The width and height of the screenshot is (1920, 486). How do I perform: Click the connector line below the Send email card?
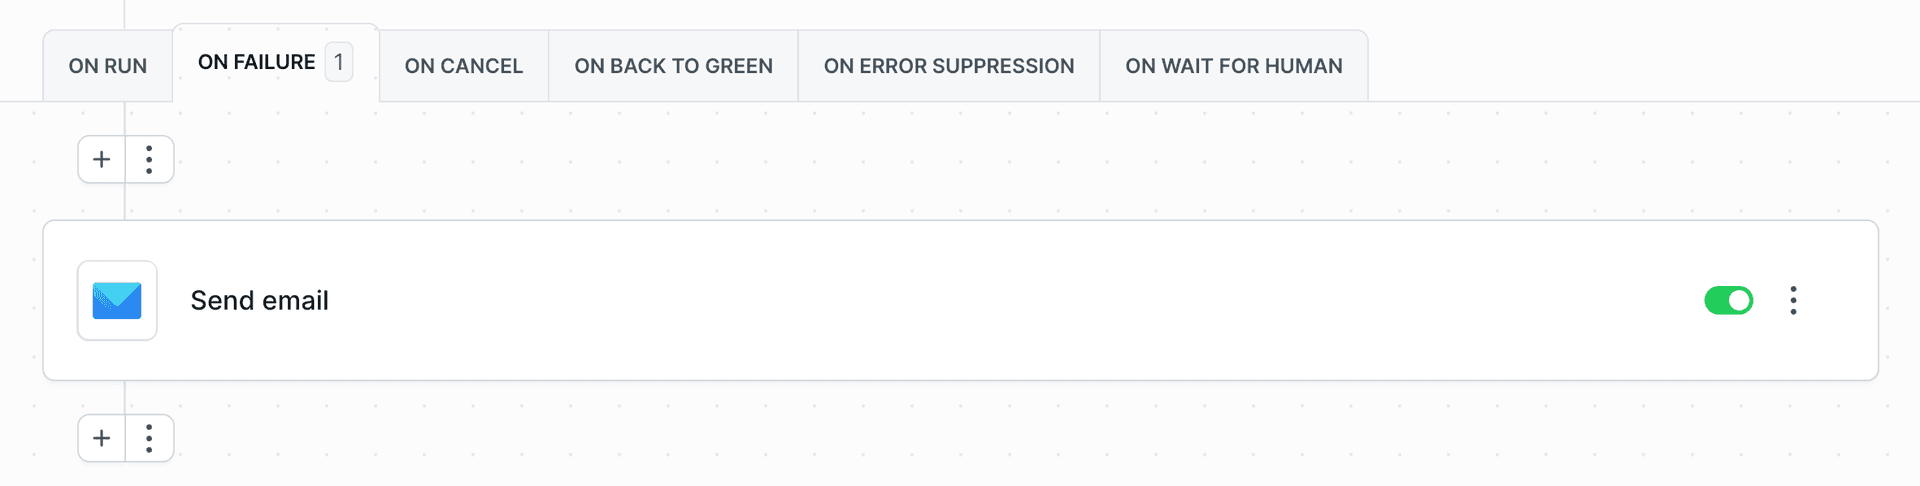(125, 397)
